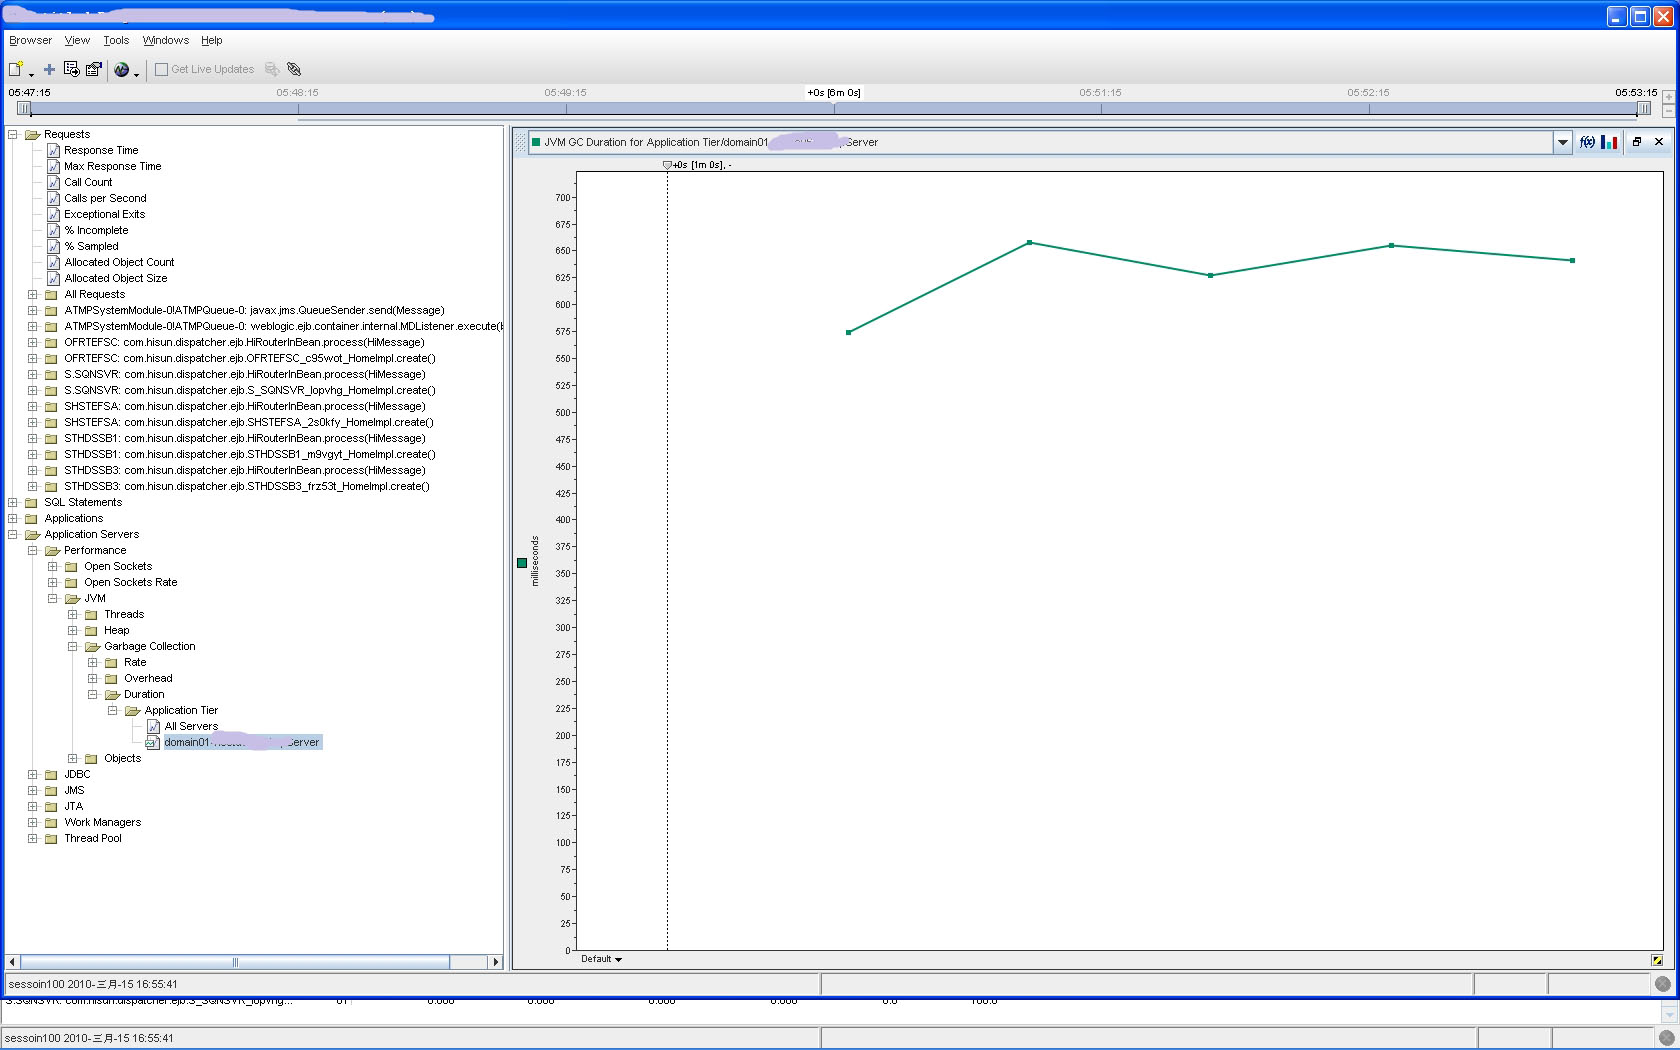Screen dimensions: 1680x1050
Task: Expand the Applications node
Action: click(12, 518)
